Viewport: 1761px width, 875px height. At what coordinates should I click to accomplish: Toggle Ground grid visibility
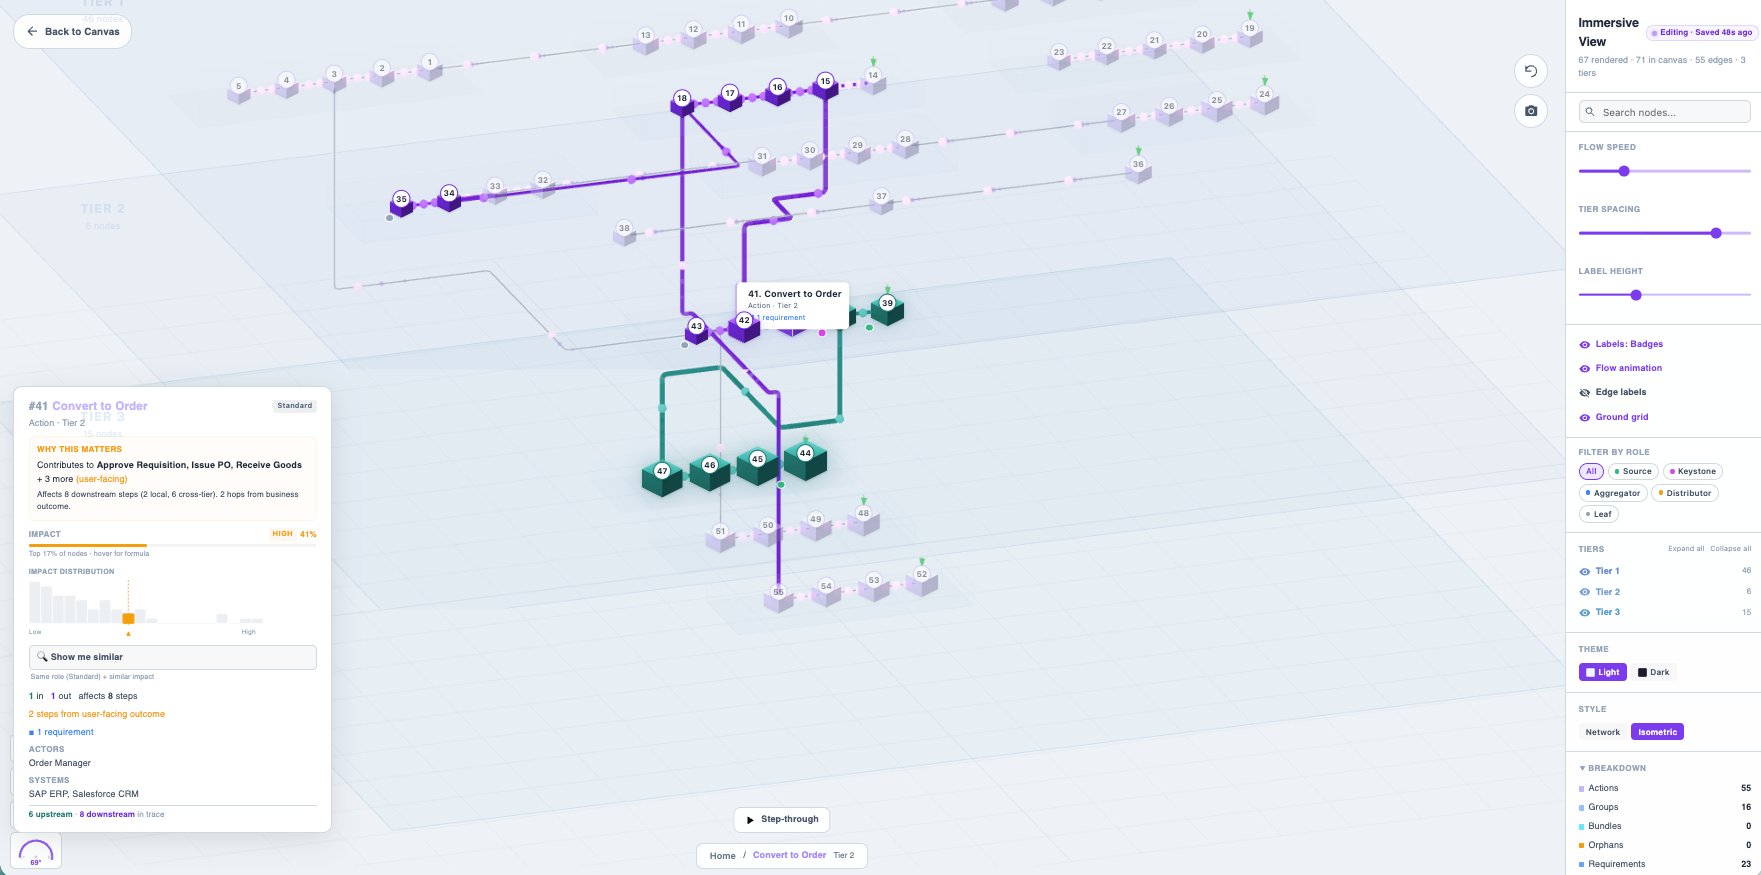tap(1613, 417)
